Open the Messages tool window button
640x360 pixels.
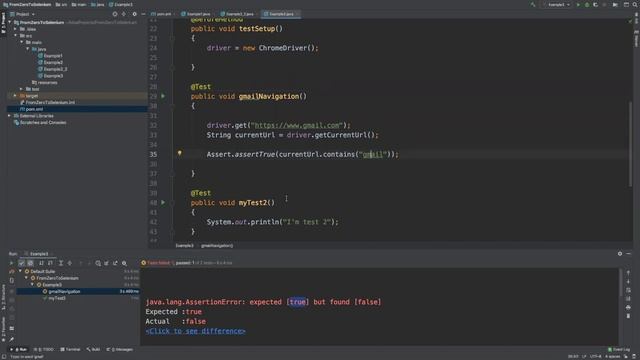click(120, 349)
